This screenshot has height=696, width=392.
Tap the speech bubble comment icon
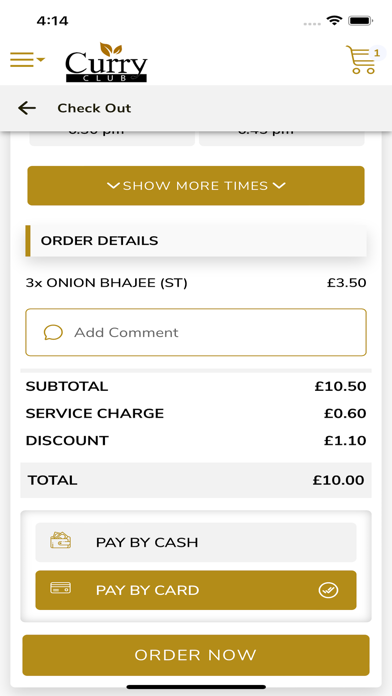pos(53,332)
